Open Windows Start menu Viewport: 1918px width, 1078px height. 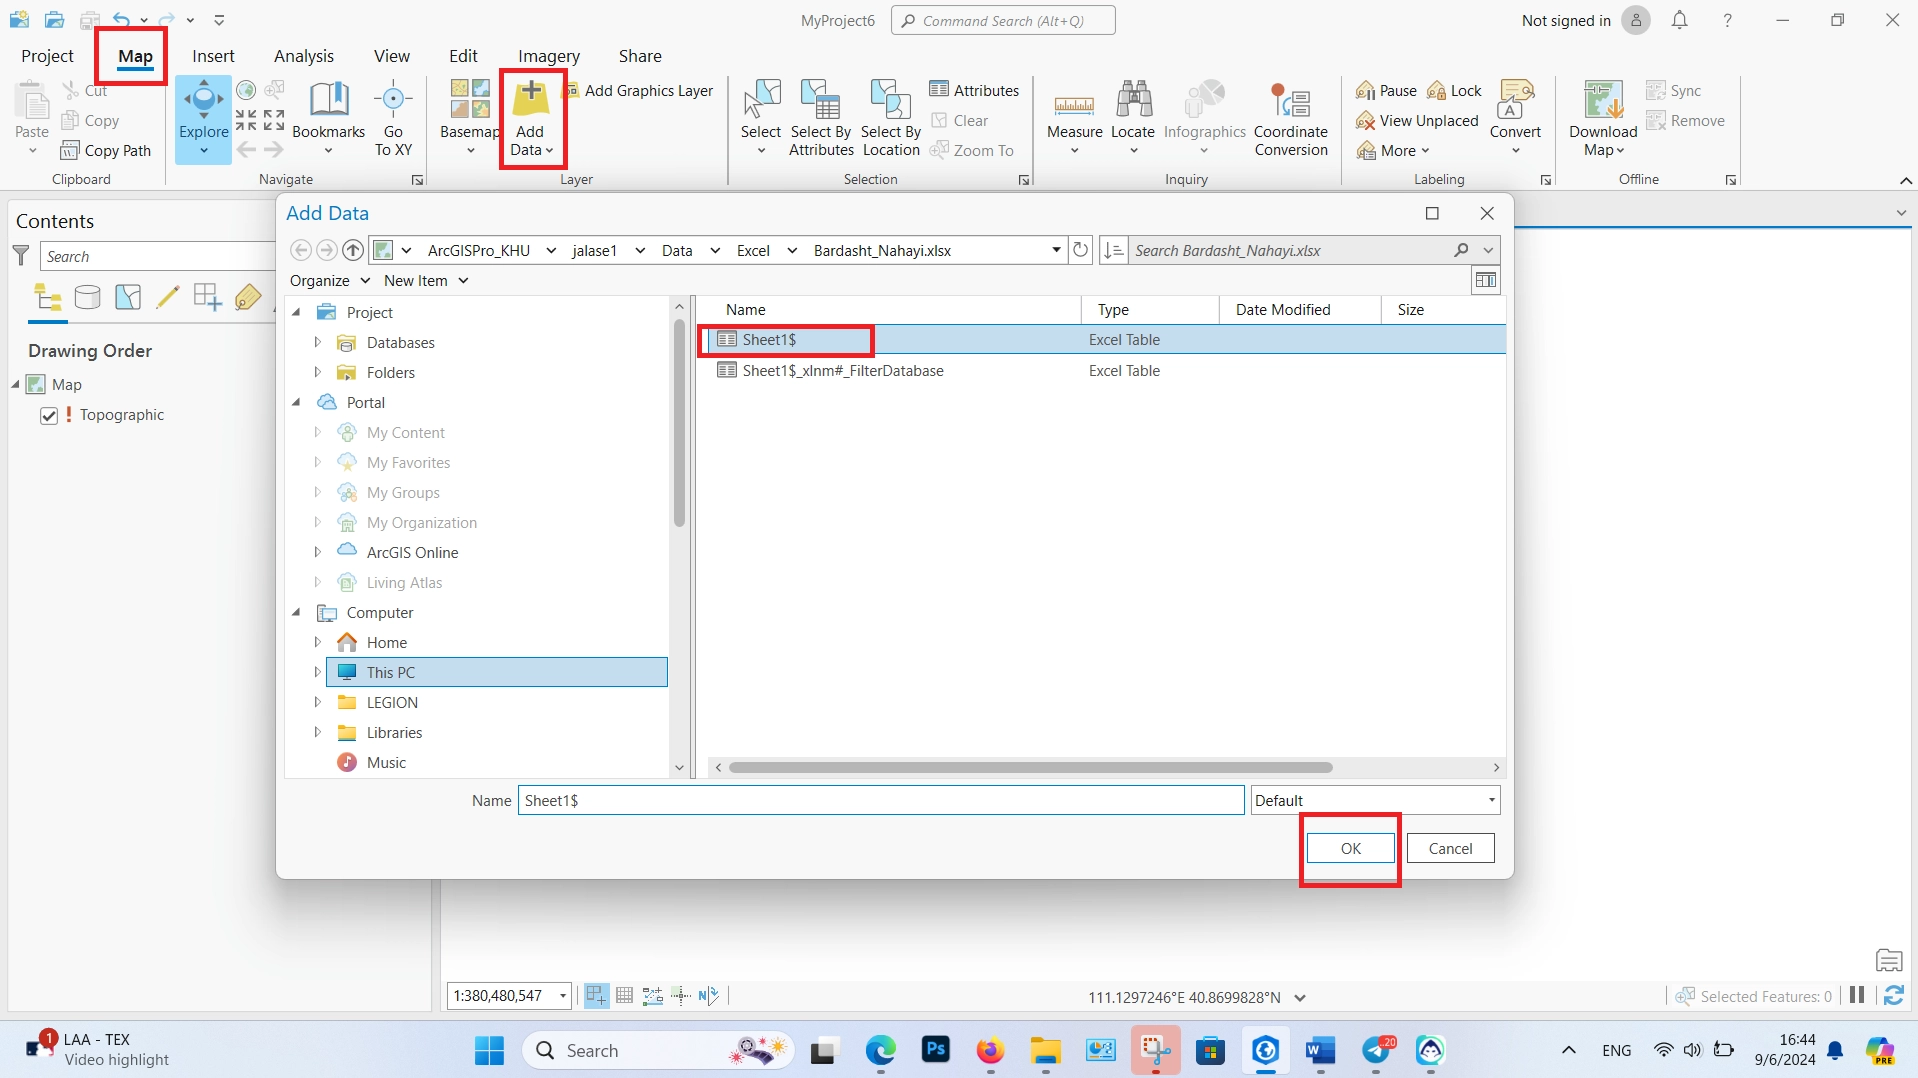489,1050
